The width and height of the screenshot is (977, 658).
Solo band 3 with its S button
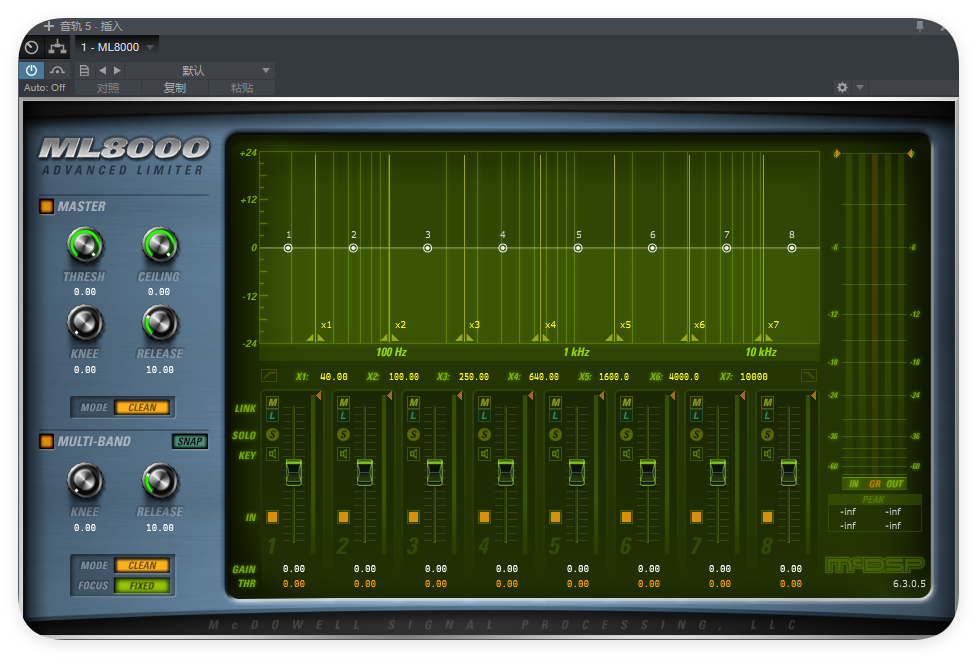(414, 434)
